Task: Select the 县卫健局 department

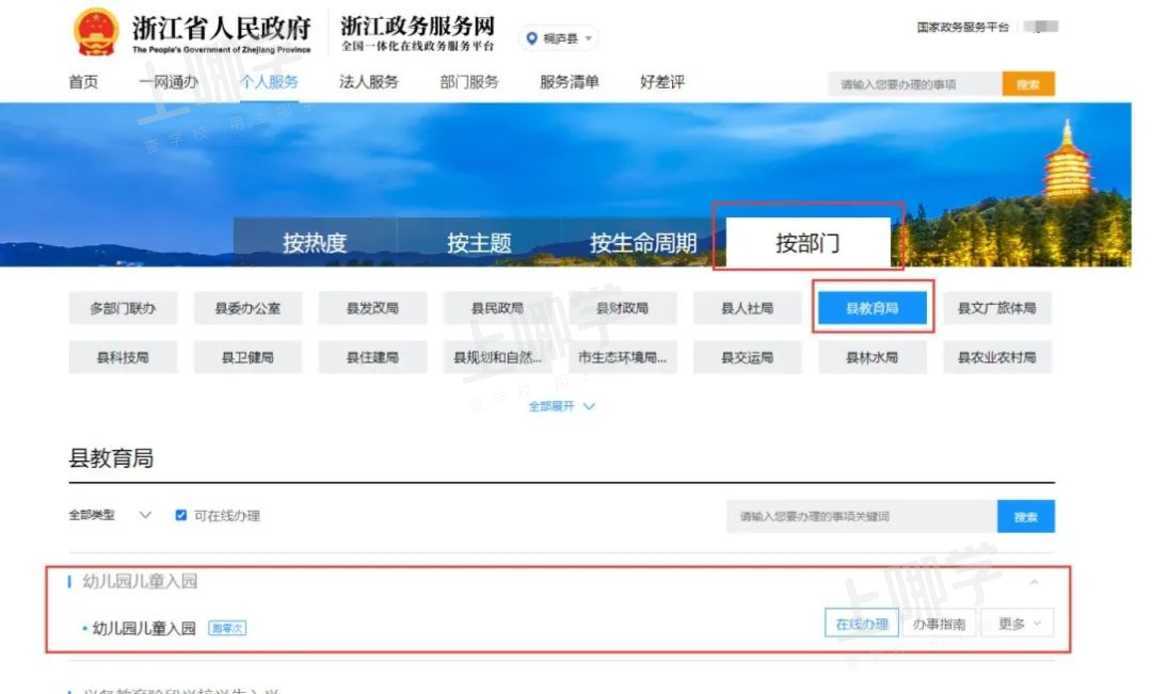Action: tap(247, 356)
